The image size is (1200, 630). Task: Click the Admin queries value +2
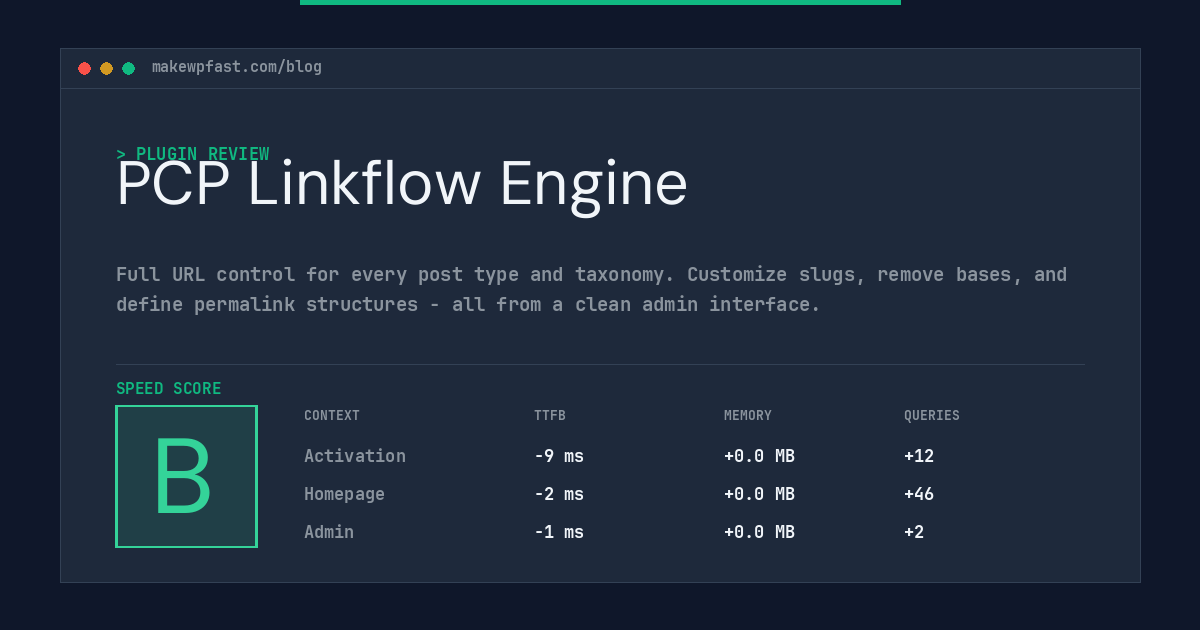914,532
